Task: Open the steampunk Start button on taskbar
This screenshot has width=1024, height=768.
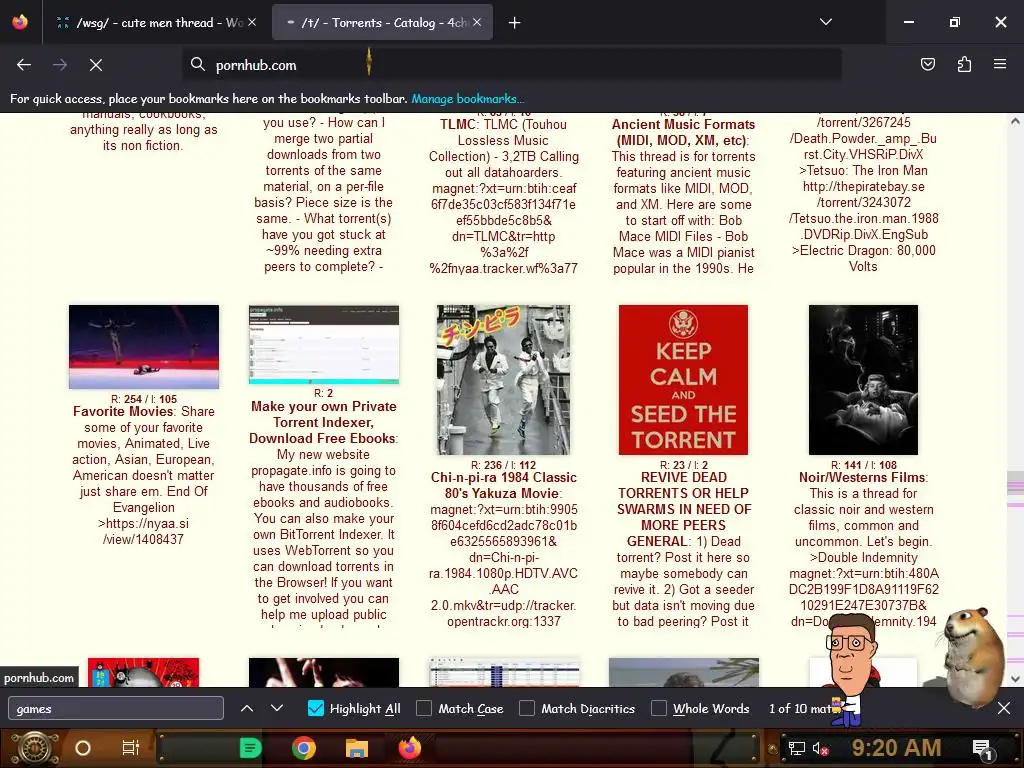Action: point(35,748)
